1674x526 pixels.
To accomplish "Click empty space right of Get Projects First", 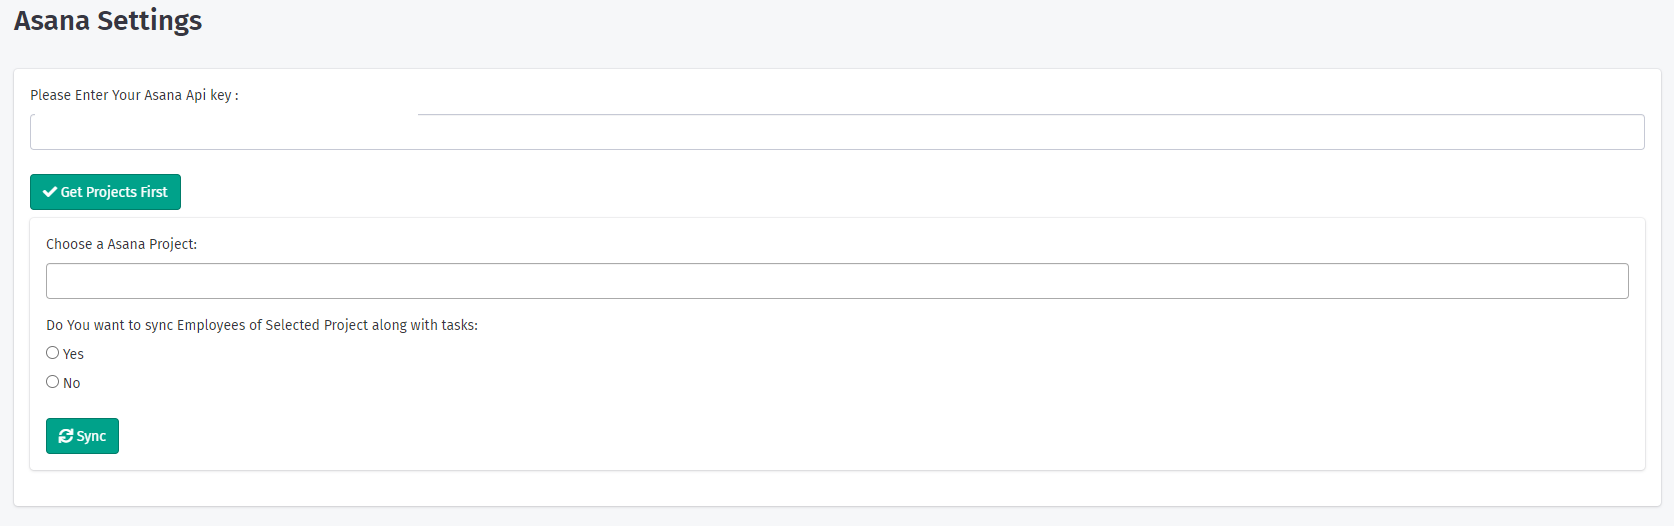I will [x=600, y=192].
